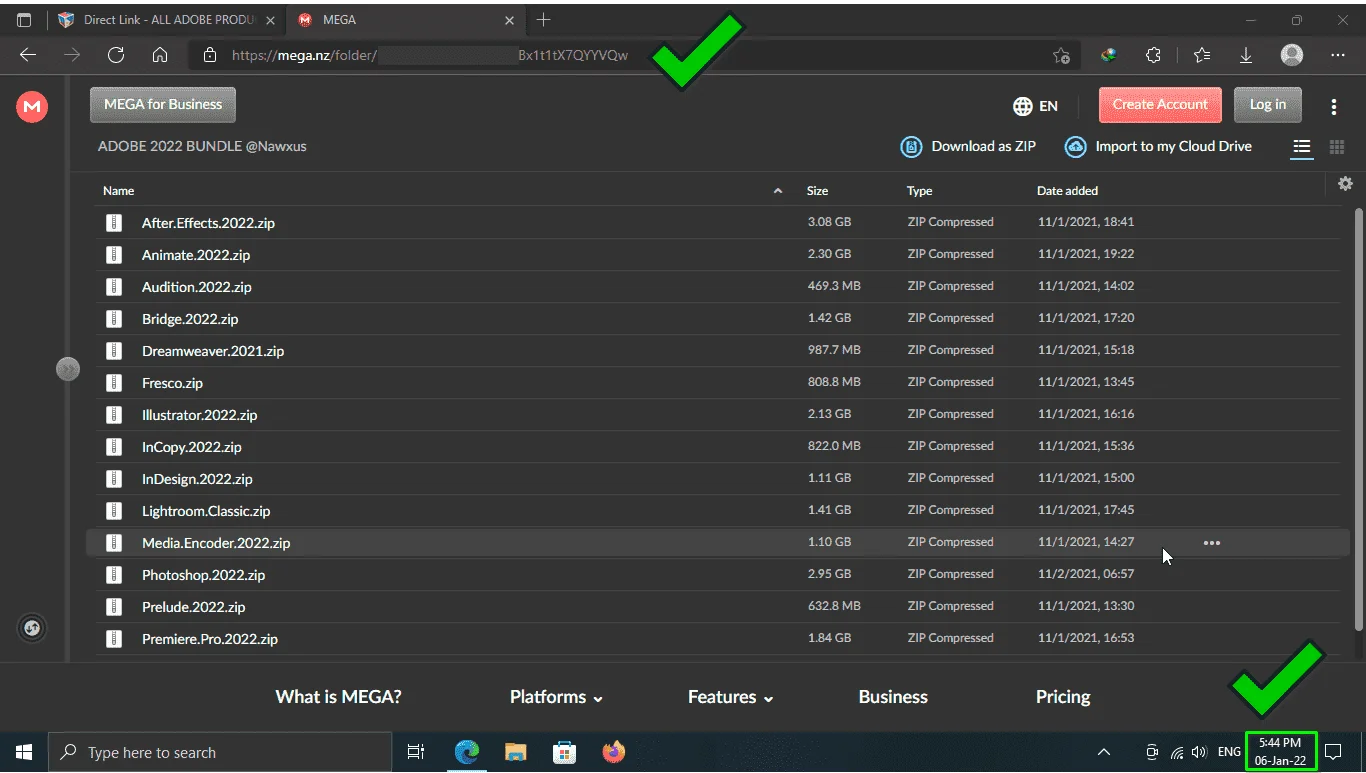Open options menu for Media.Encoder.2022.zip row

click(1212, 543)
